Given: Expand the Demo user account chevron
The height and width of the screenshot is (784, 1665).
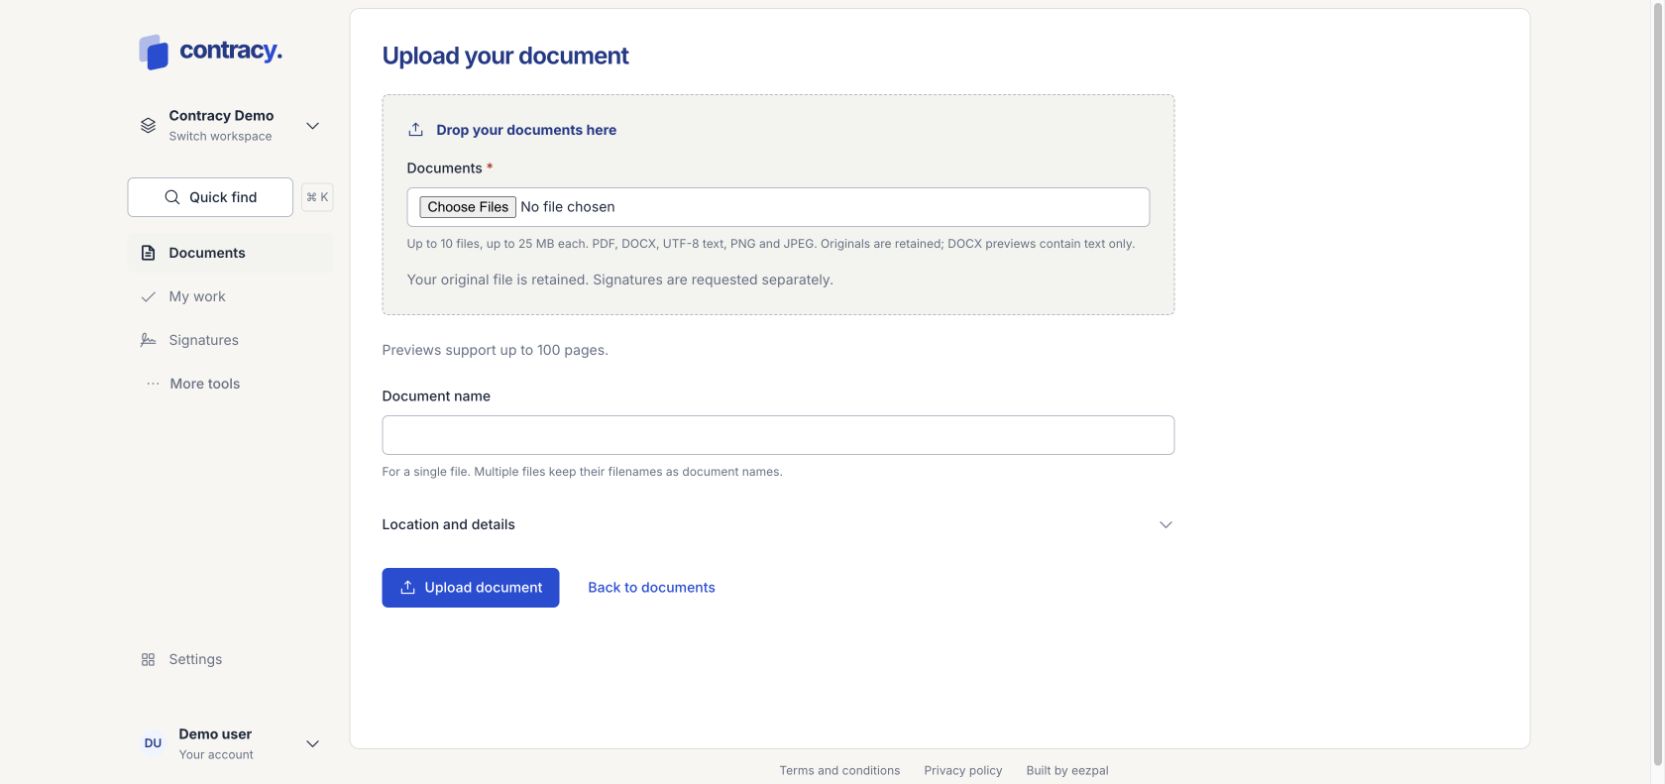Looking at the screenshot, I should (x=312, y=744).
